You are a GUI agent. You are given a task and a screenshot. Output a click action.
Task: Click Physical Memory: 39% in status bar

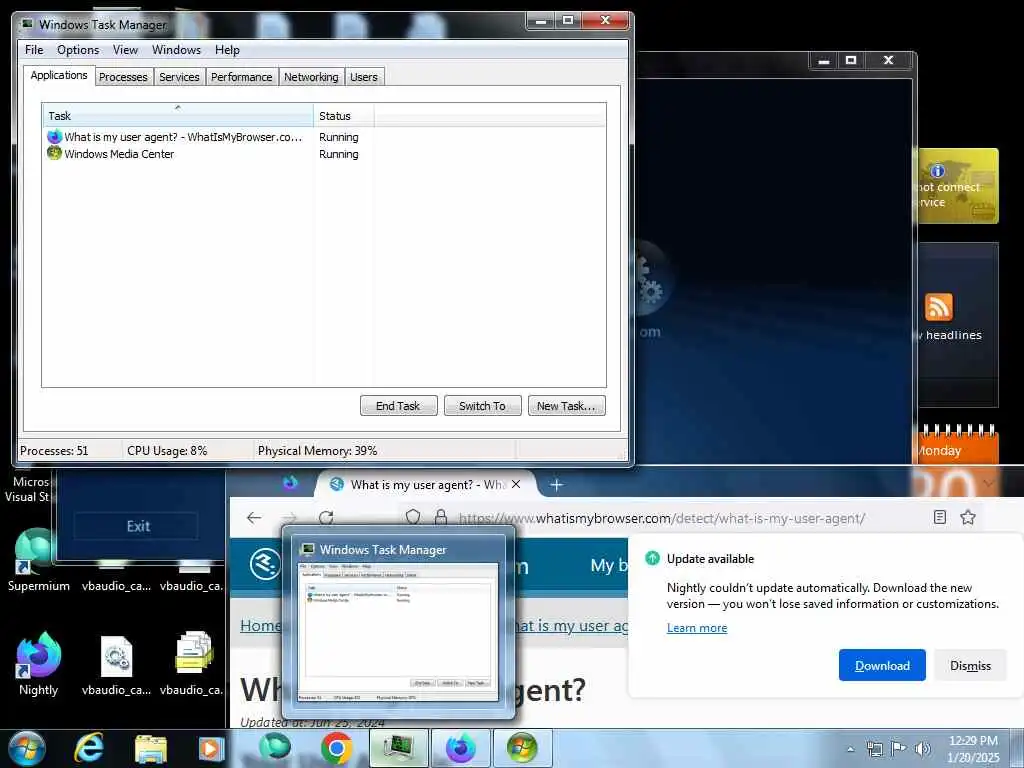coord(317,451)
